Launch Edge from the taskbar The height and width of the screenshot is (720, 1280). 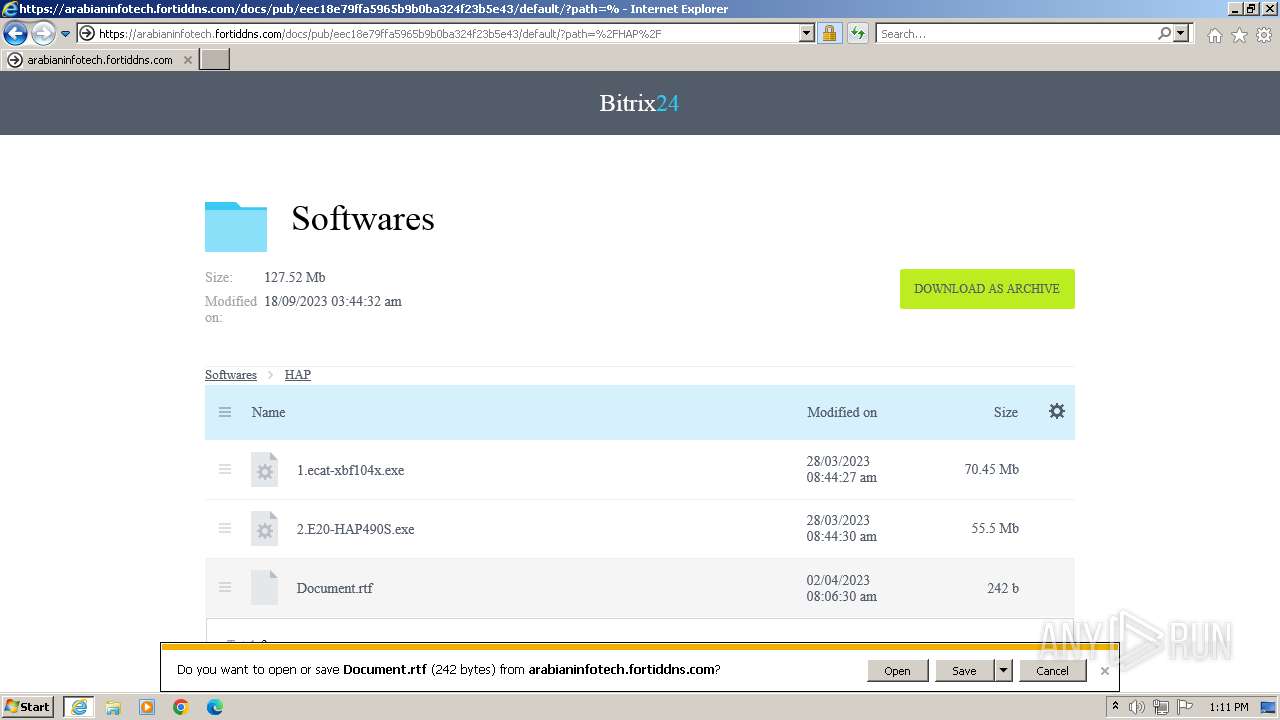pyautogui.click(x=215, y=707)
